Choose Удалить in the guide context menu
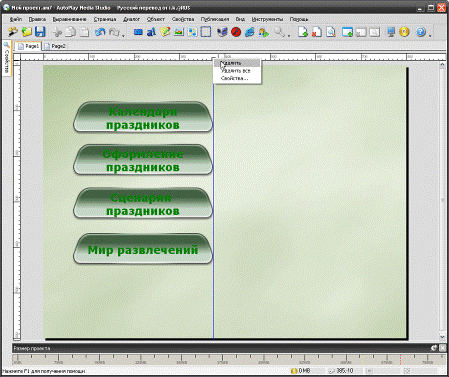 237,63
